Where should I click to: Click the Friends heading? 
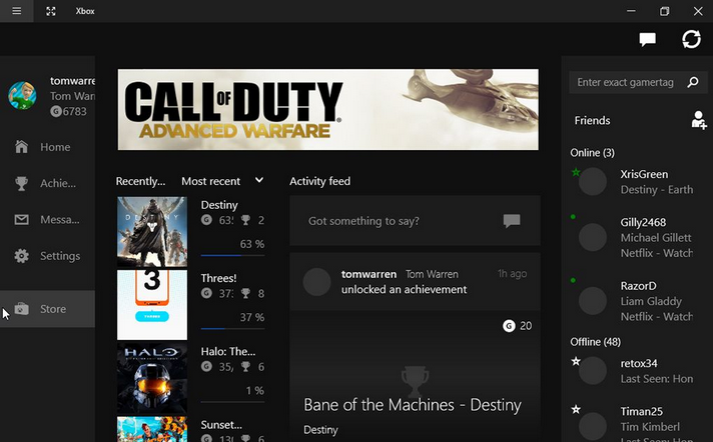(592, 121)
